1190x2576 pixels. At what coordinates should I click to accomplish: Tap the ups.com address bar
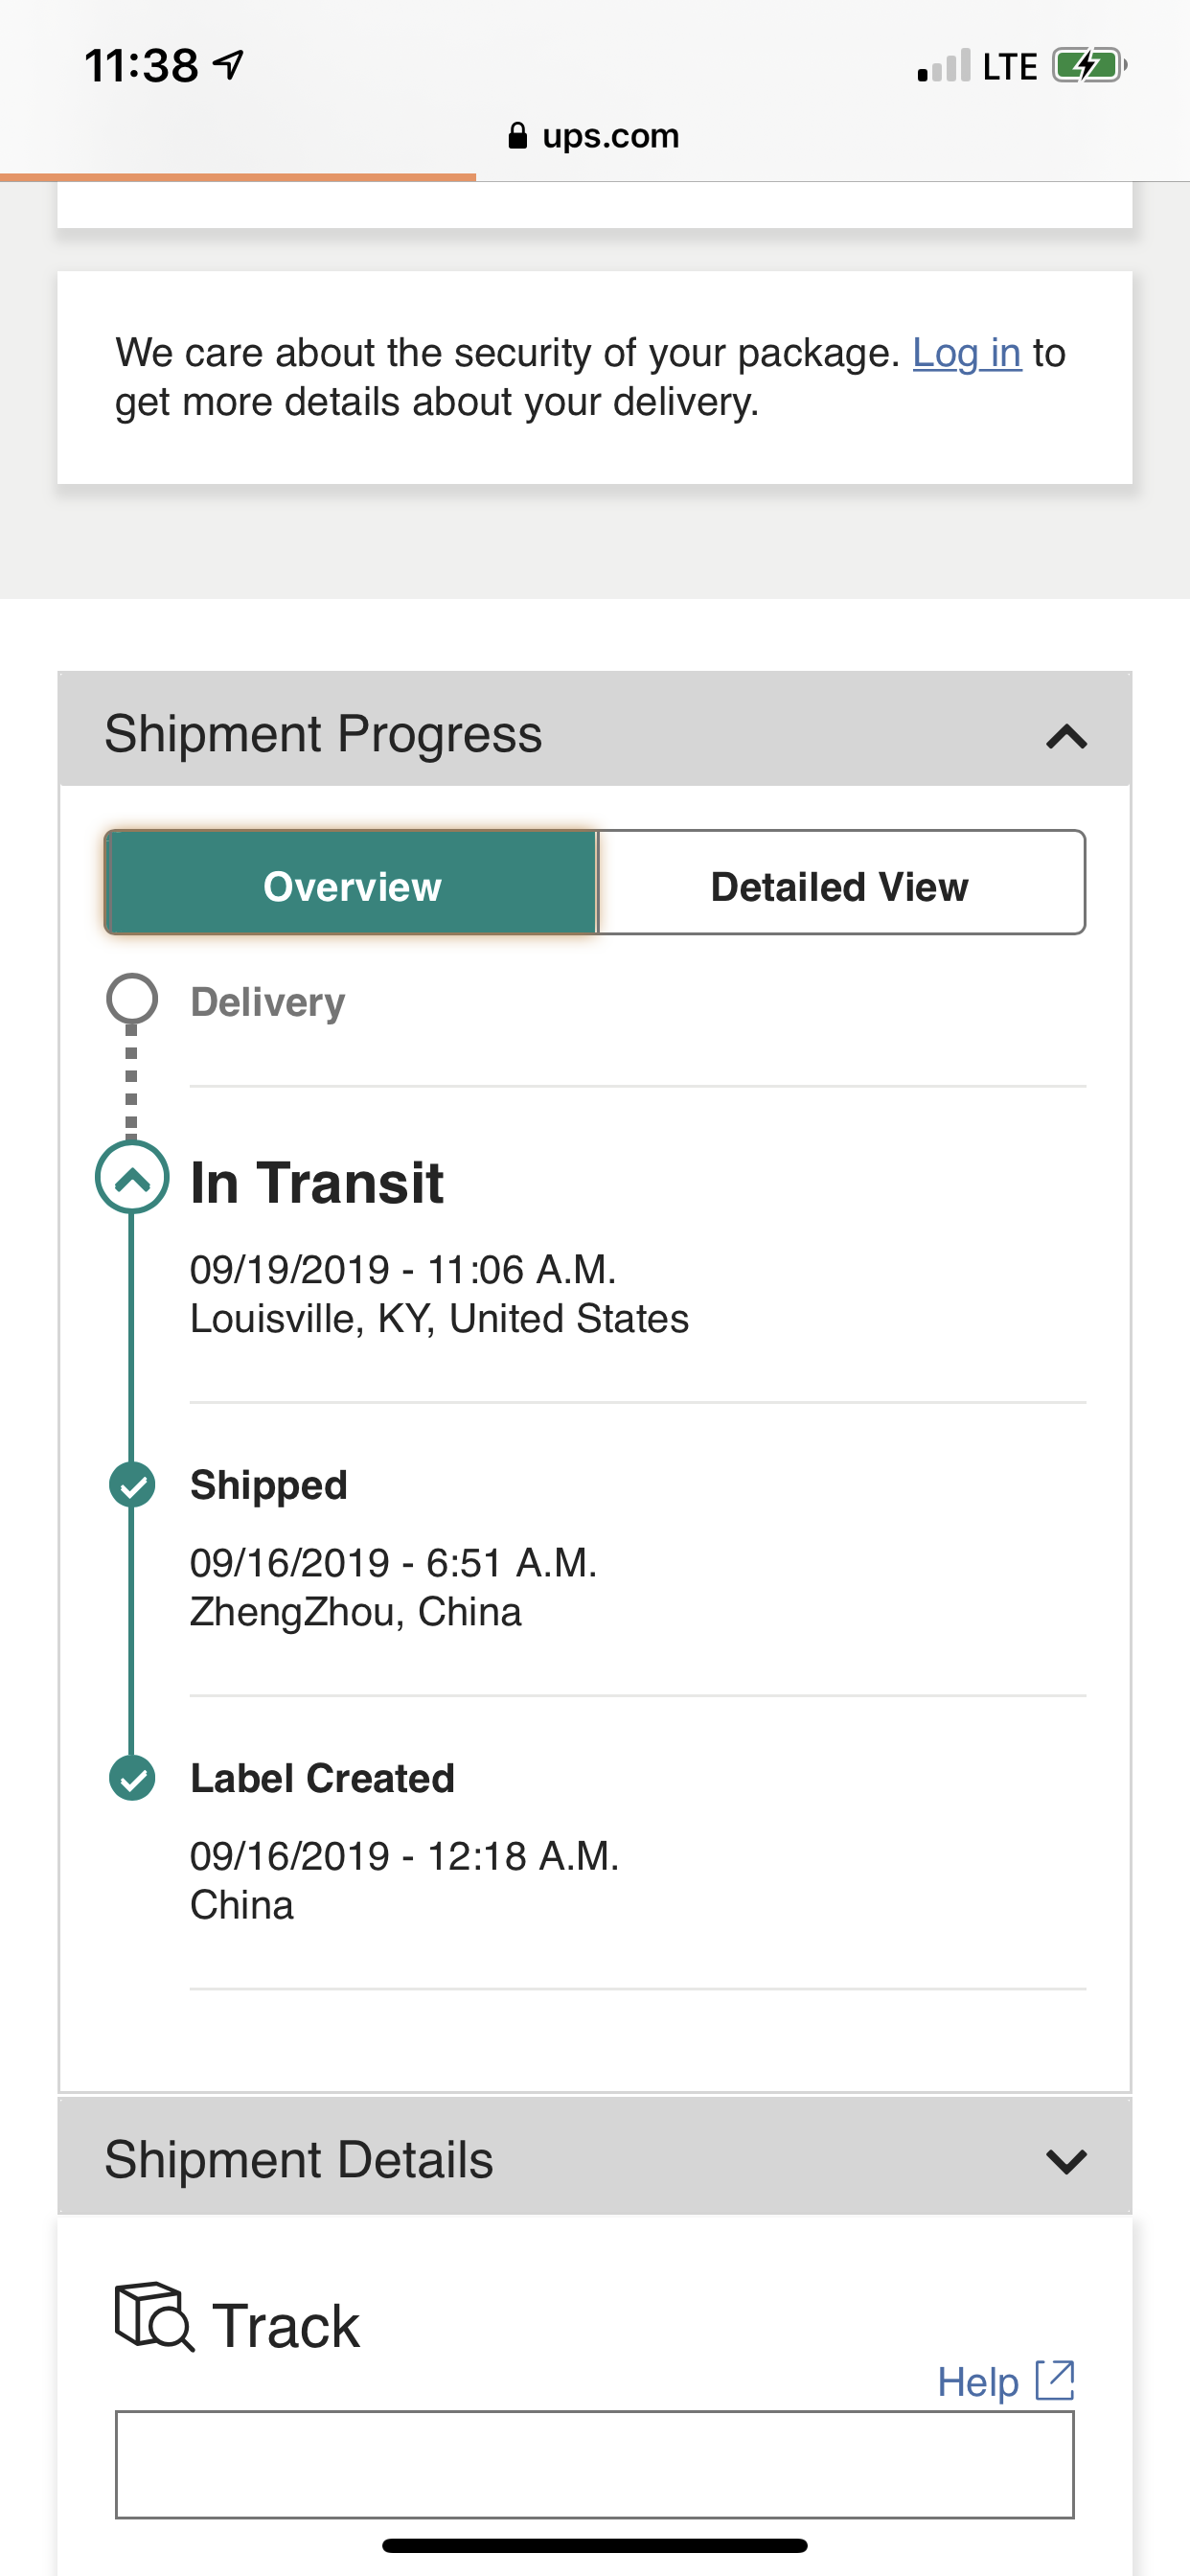[595, 135]
